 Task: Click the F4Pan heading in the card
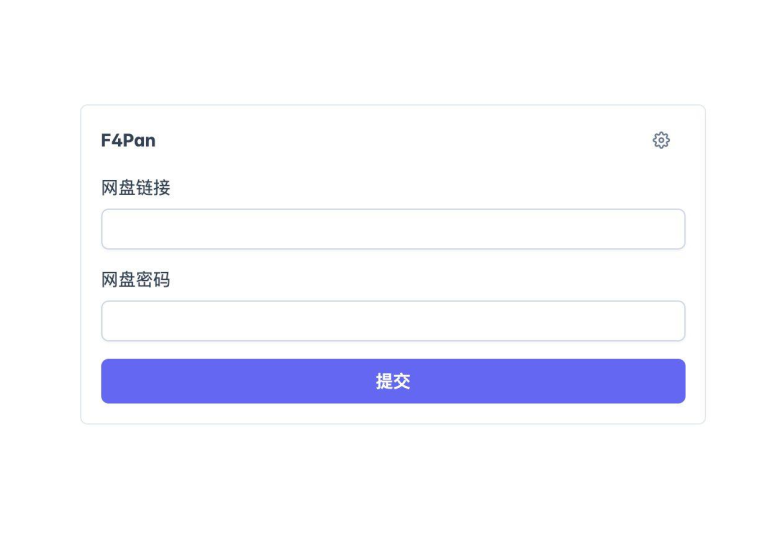click(128, 140)
